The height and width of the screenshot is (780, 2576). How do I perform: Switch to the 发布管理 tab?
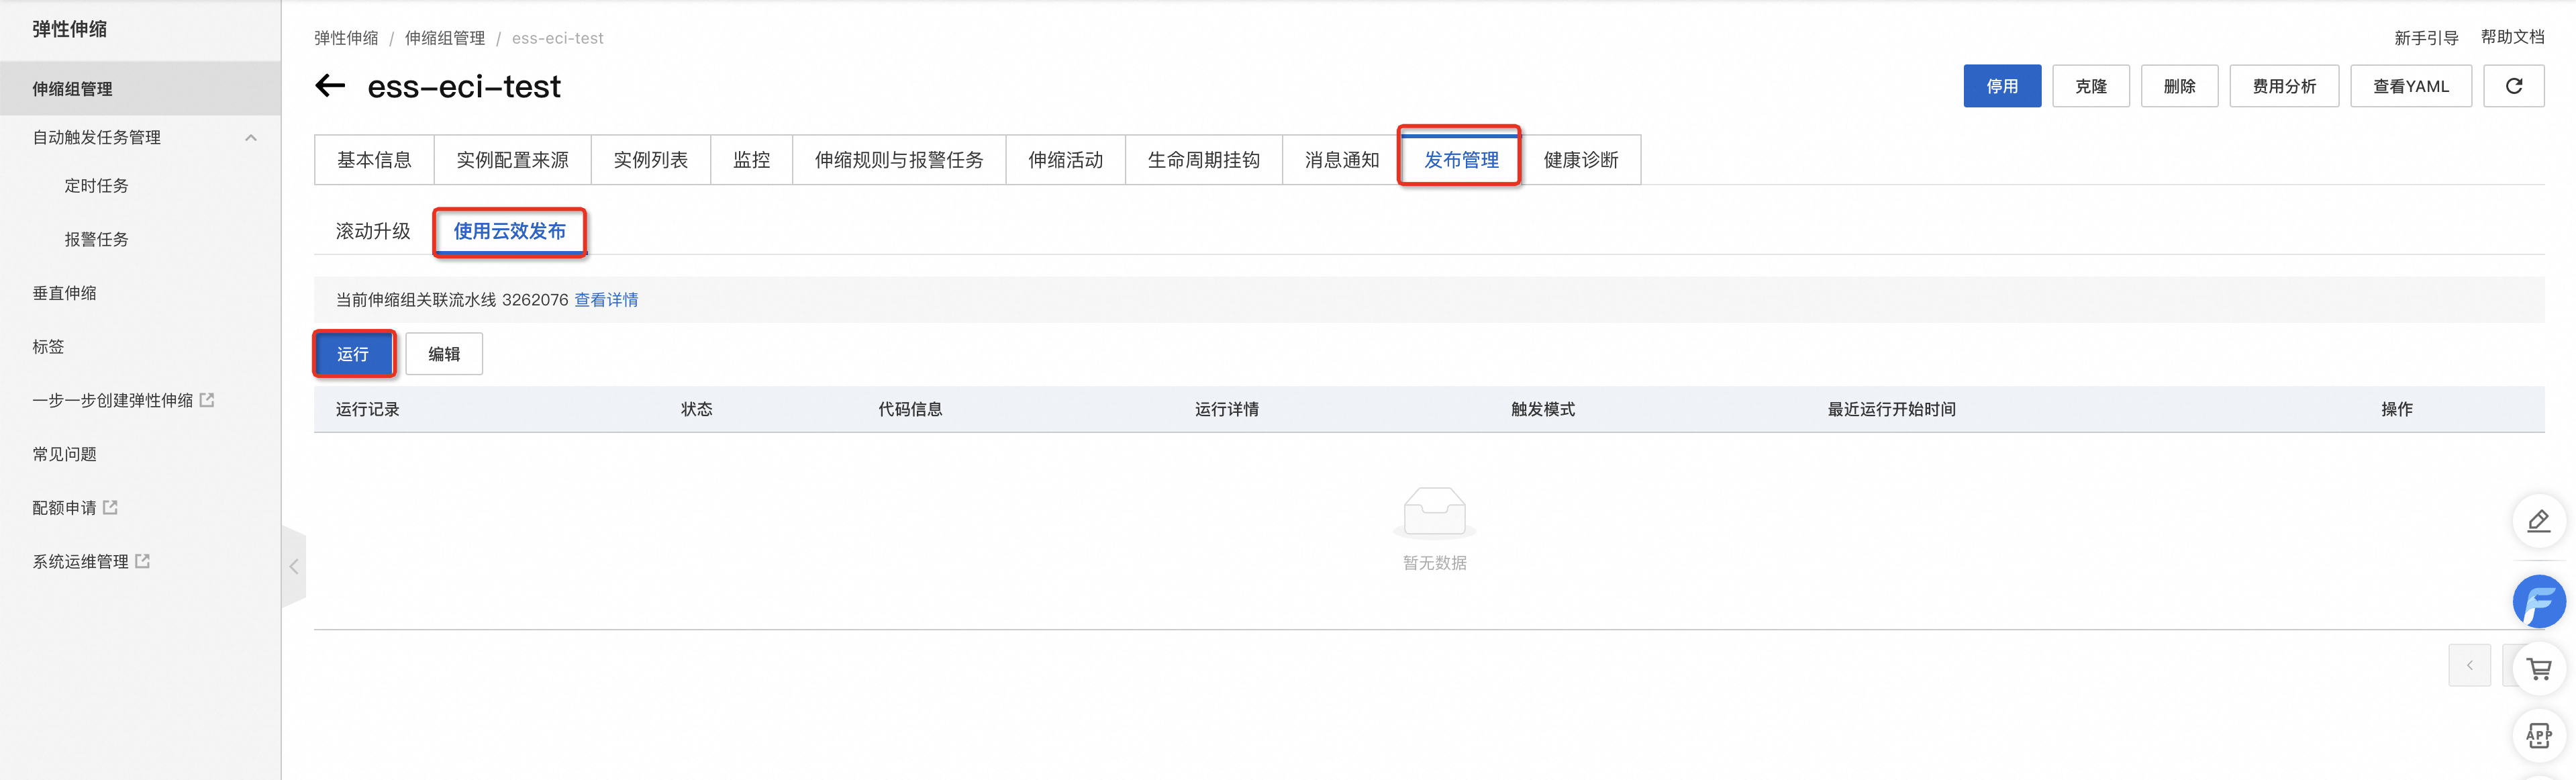pyautogui.click(x=1460, y=160)
